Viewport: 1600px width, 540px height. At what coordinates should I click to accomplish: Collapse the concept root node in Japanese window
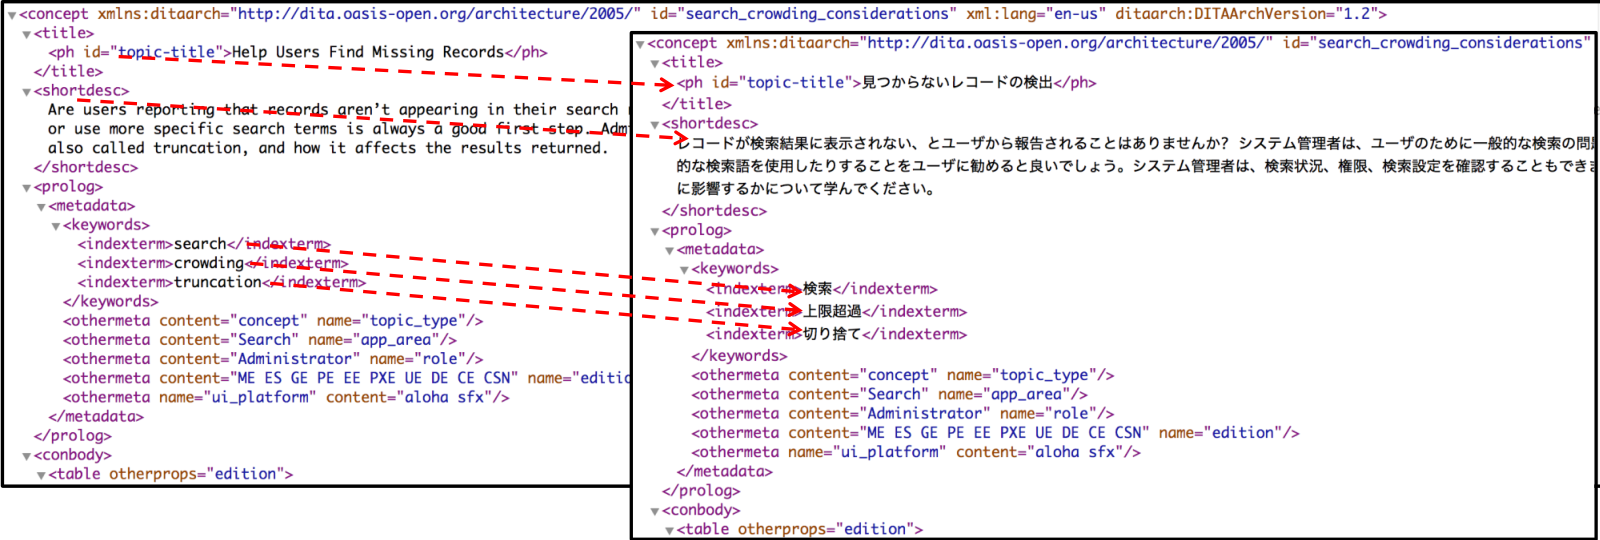640,44
